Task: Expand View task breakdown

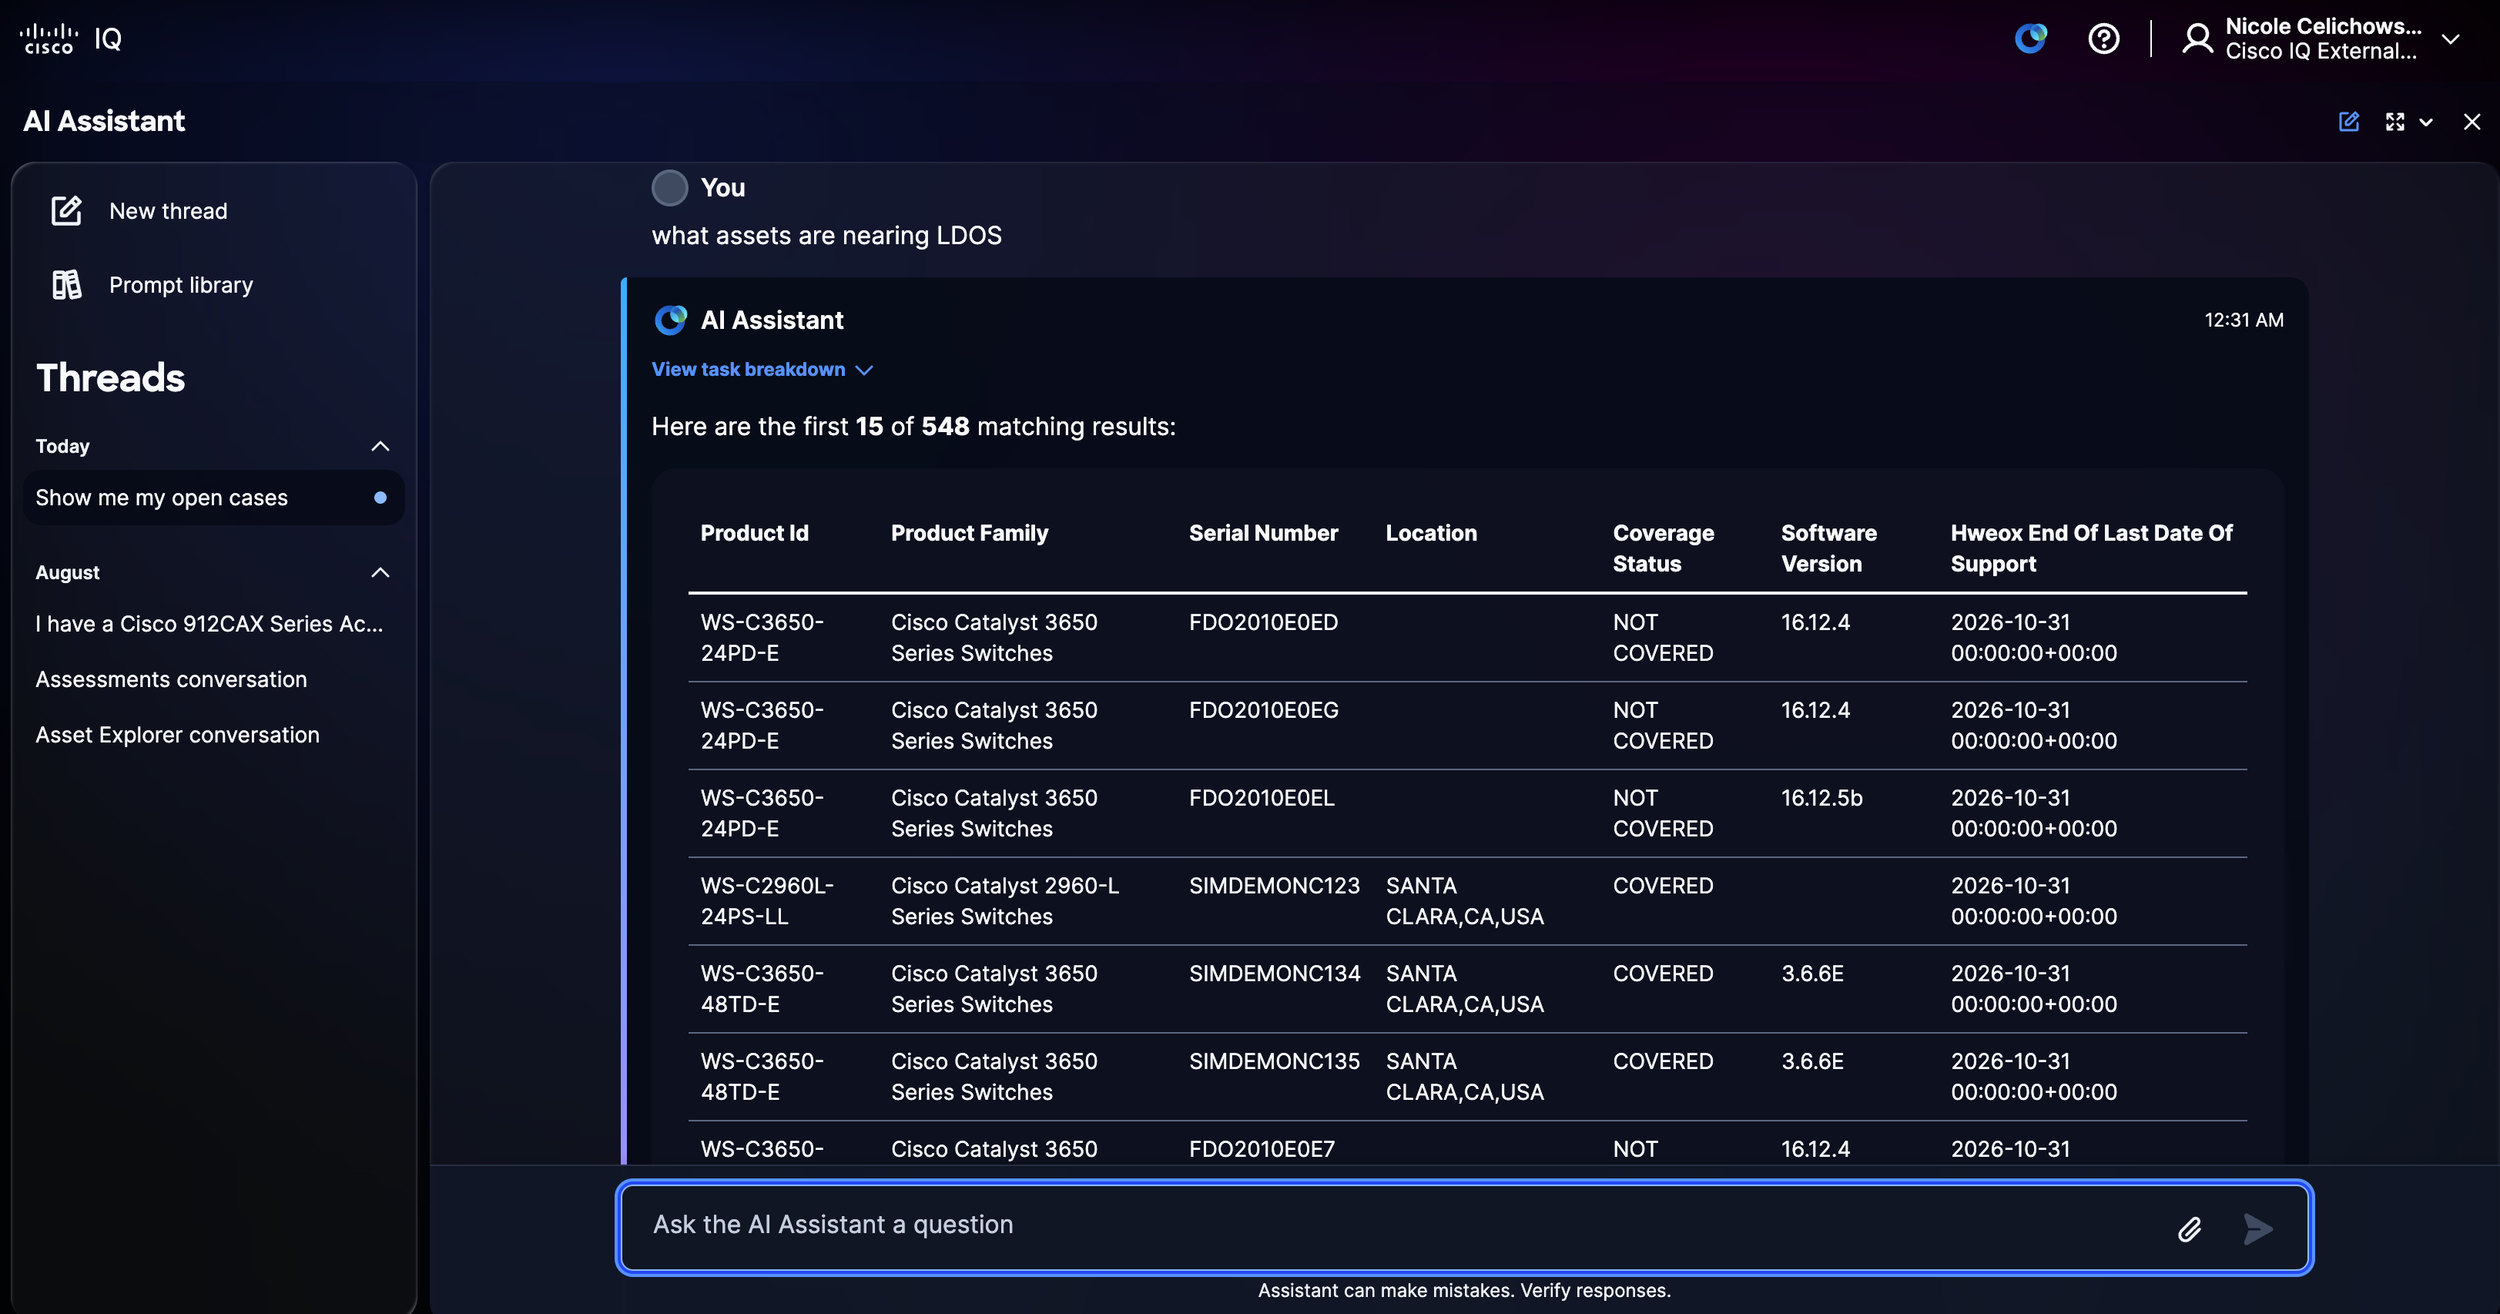Action: [x=762, y=370]
